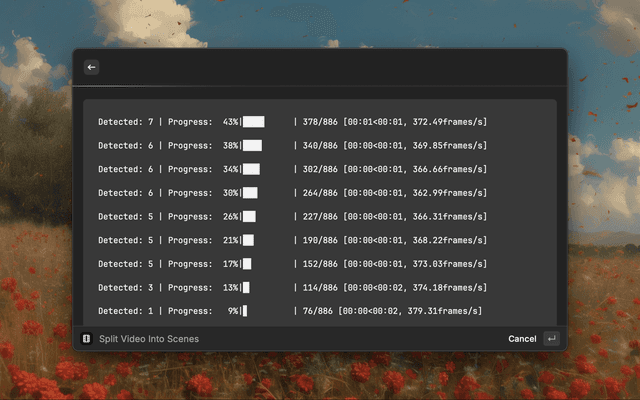The image size is (640, 400).
Task: Click the Split Video command icon
Action: (86, 339)
